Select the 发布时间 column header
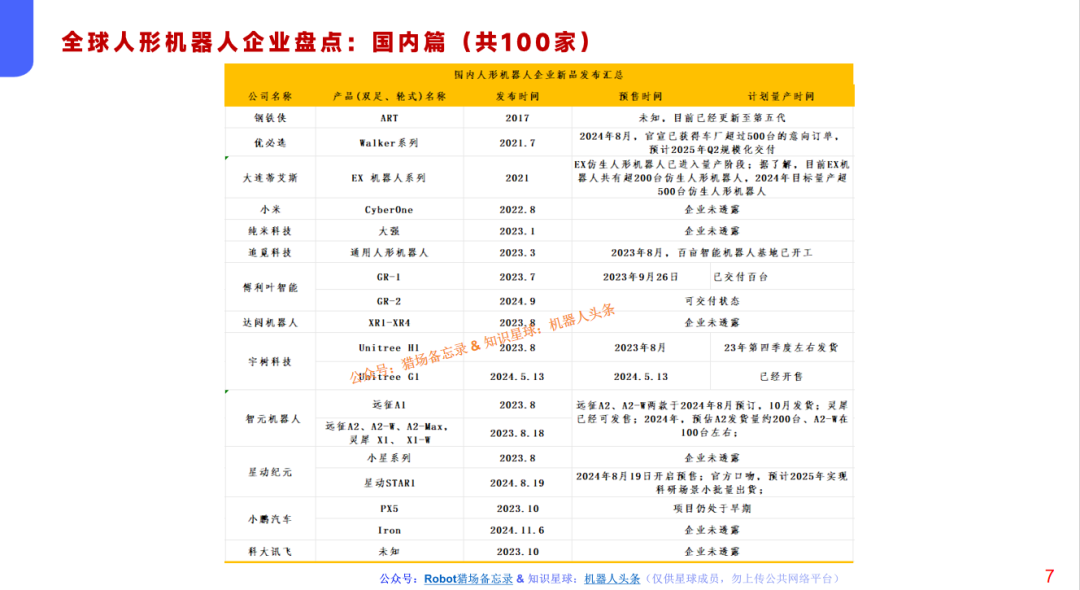Screen dimensions: 1080x590 [517, 96]
